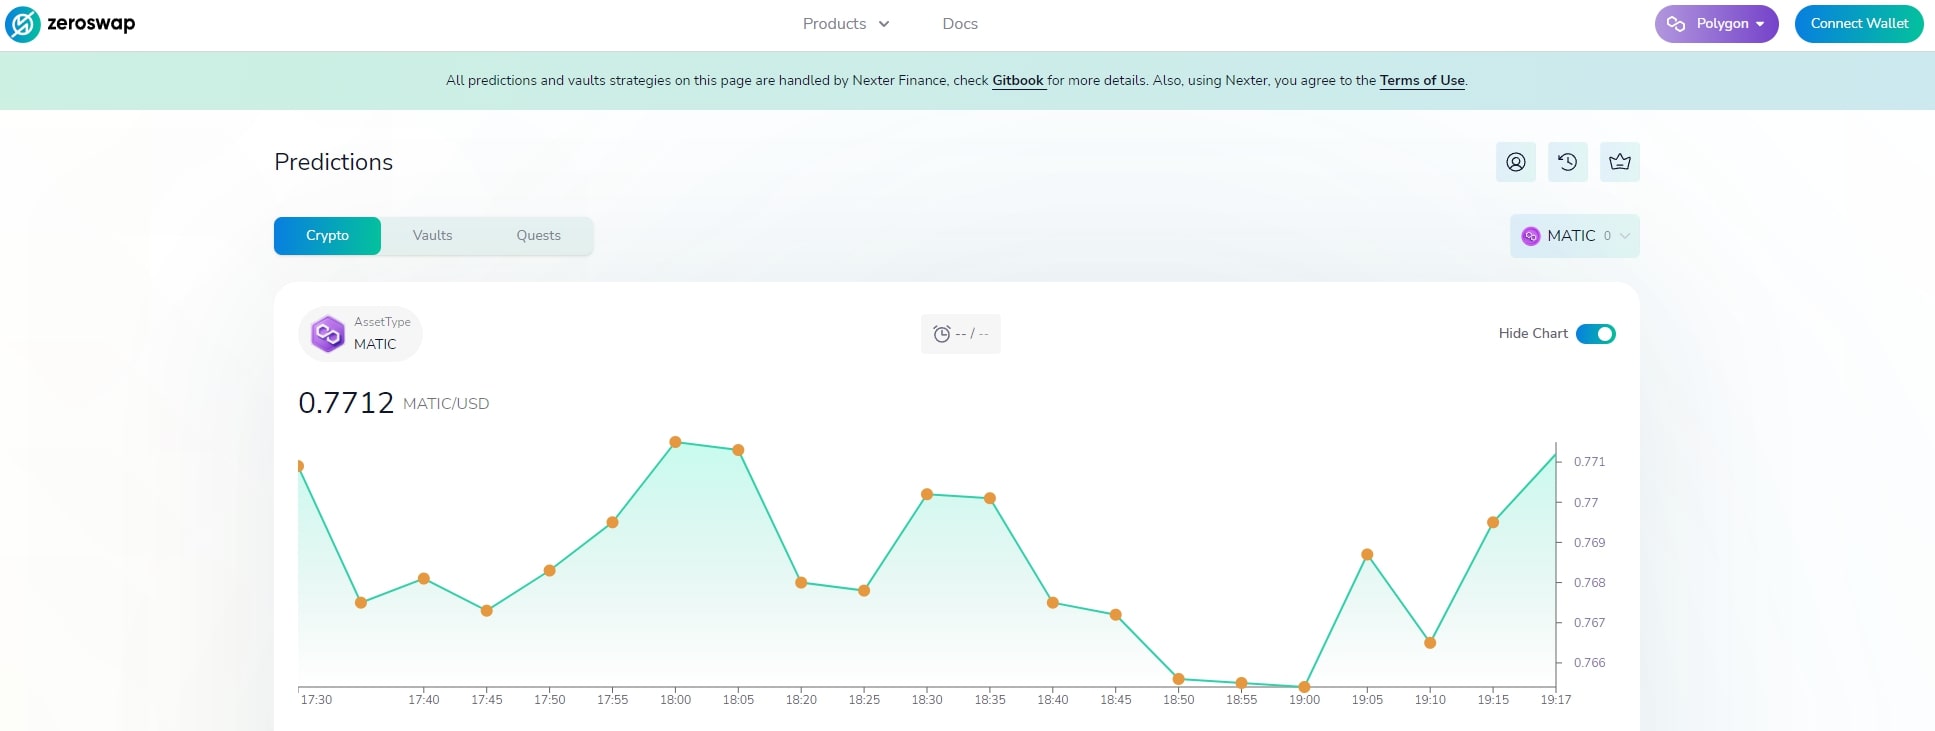
Task: Open the Terms of Use link
Action: [x=1422, y=81]
